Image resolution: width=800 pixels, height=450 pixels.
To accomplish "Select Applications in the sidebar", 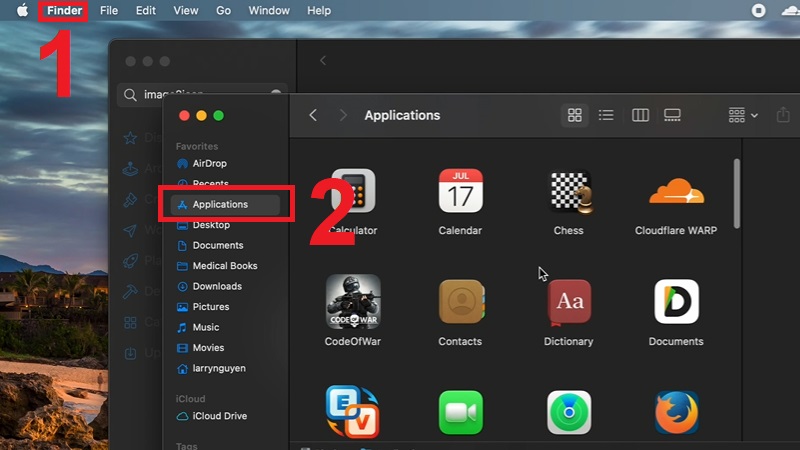I will 225,205.
